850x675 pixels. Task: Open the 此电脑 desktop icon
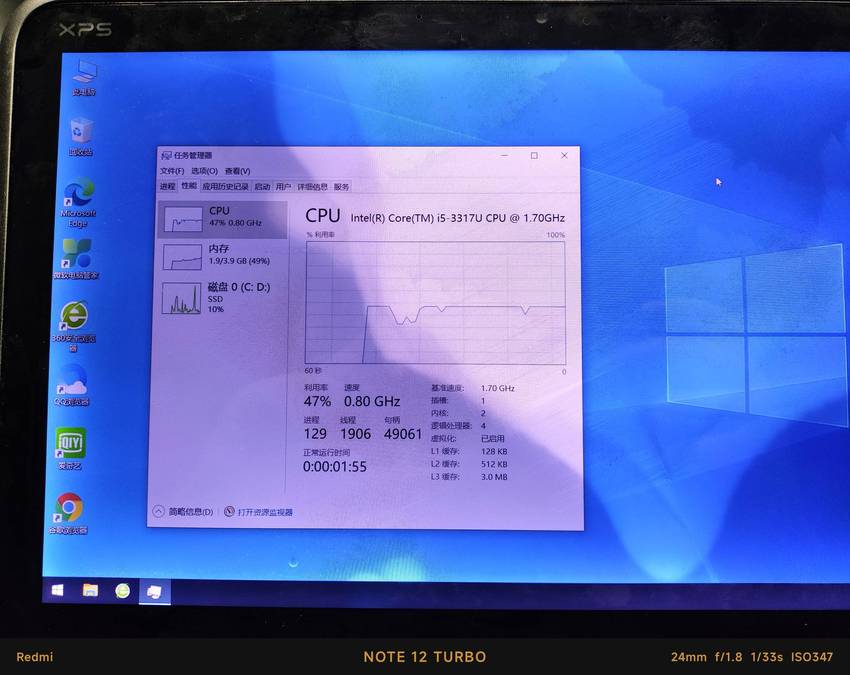tap(84, 78)
